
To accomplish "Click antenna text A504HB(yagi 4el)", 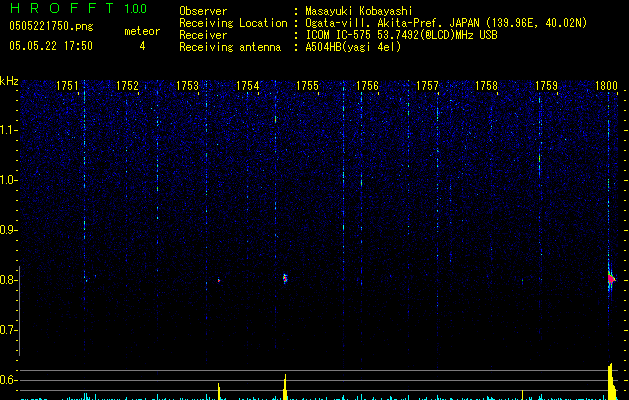I will coord(353,47).
